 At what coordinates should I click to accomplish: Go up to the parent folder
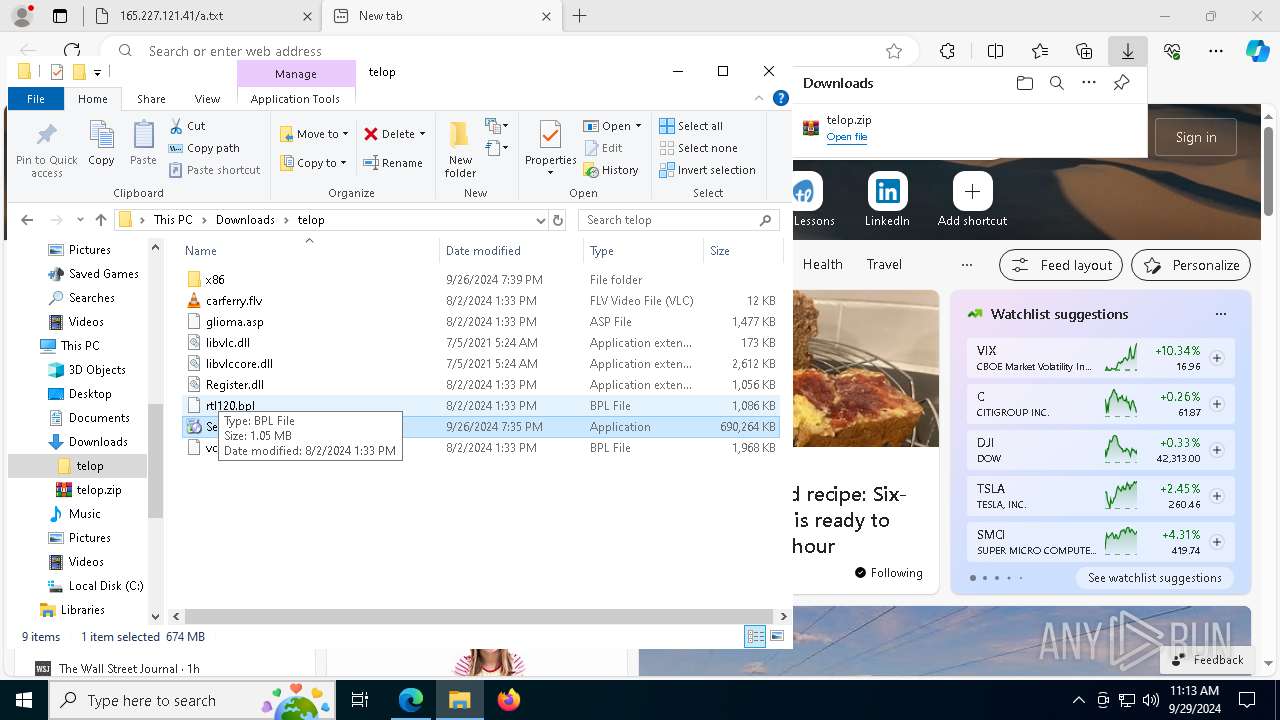(x=100, y=220)
